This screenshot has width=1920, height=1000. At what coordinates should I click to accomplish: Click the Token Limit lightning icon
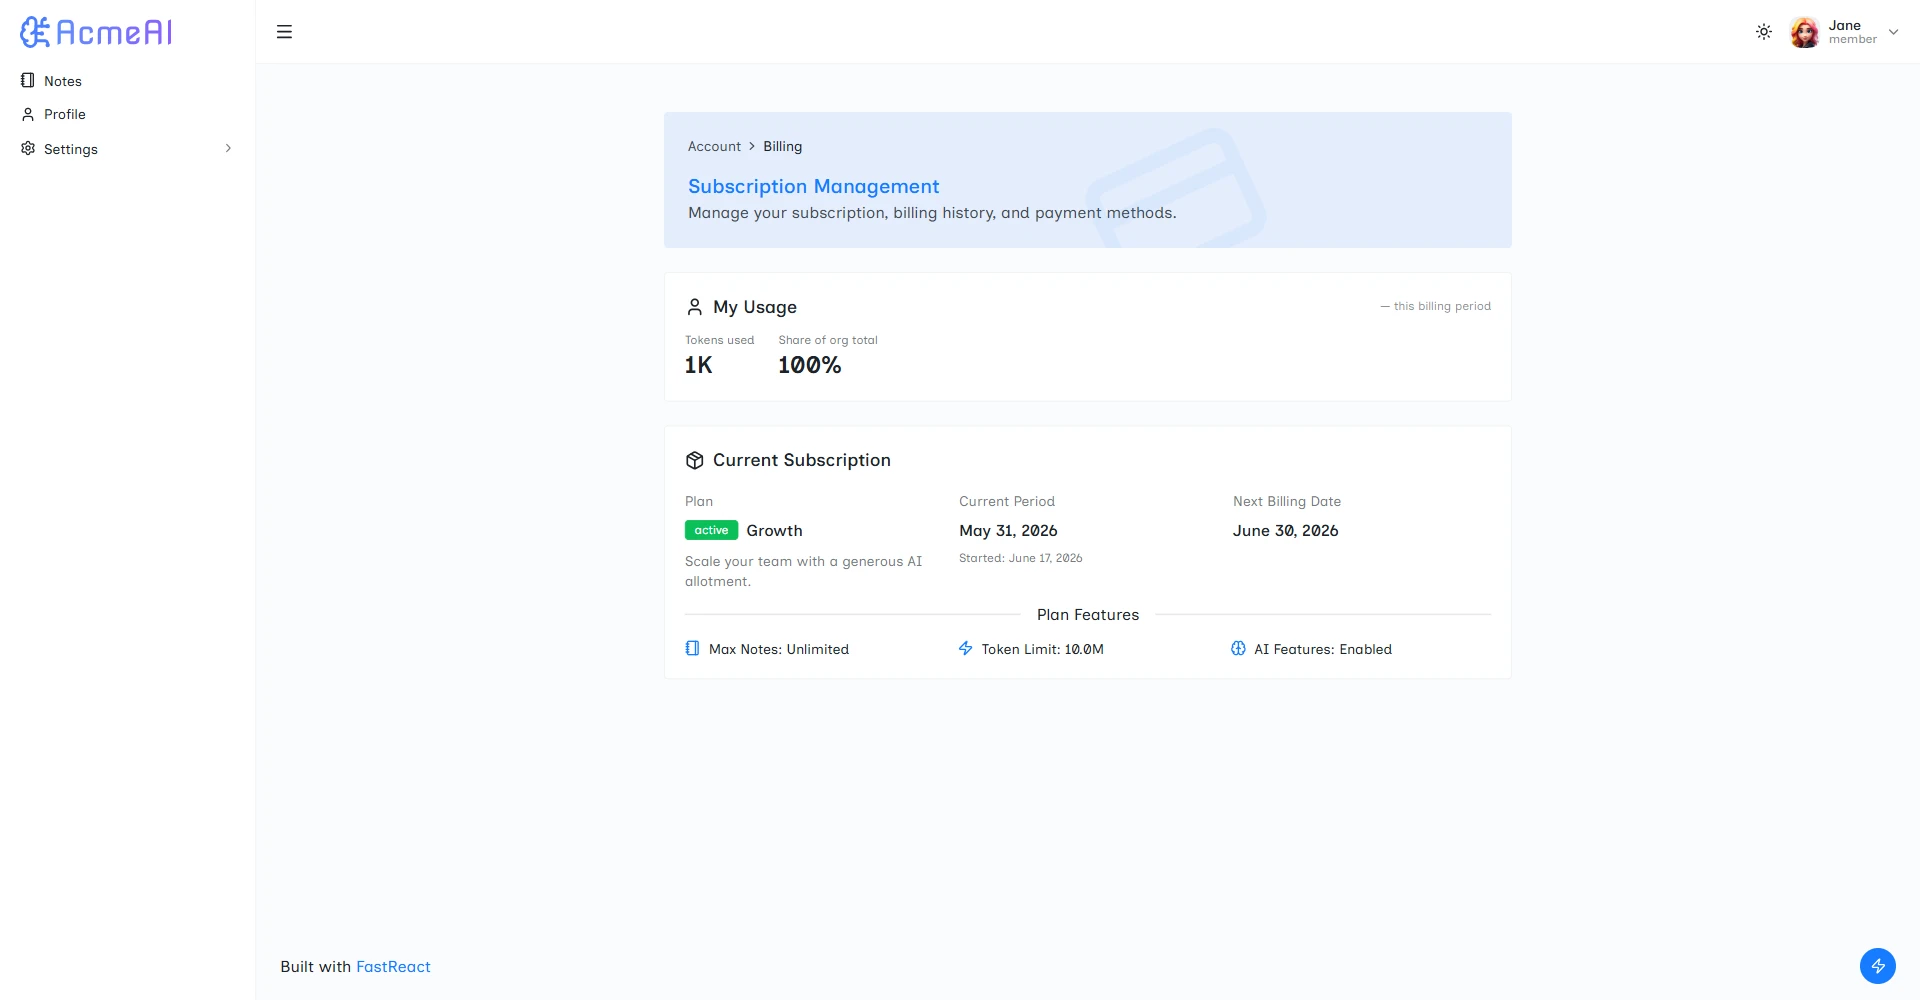(x=966, y=648)
